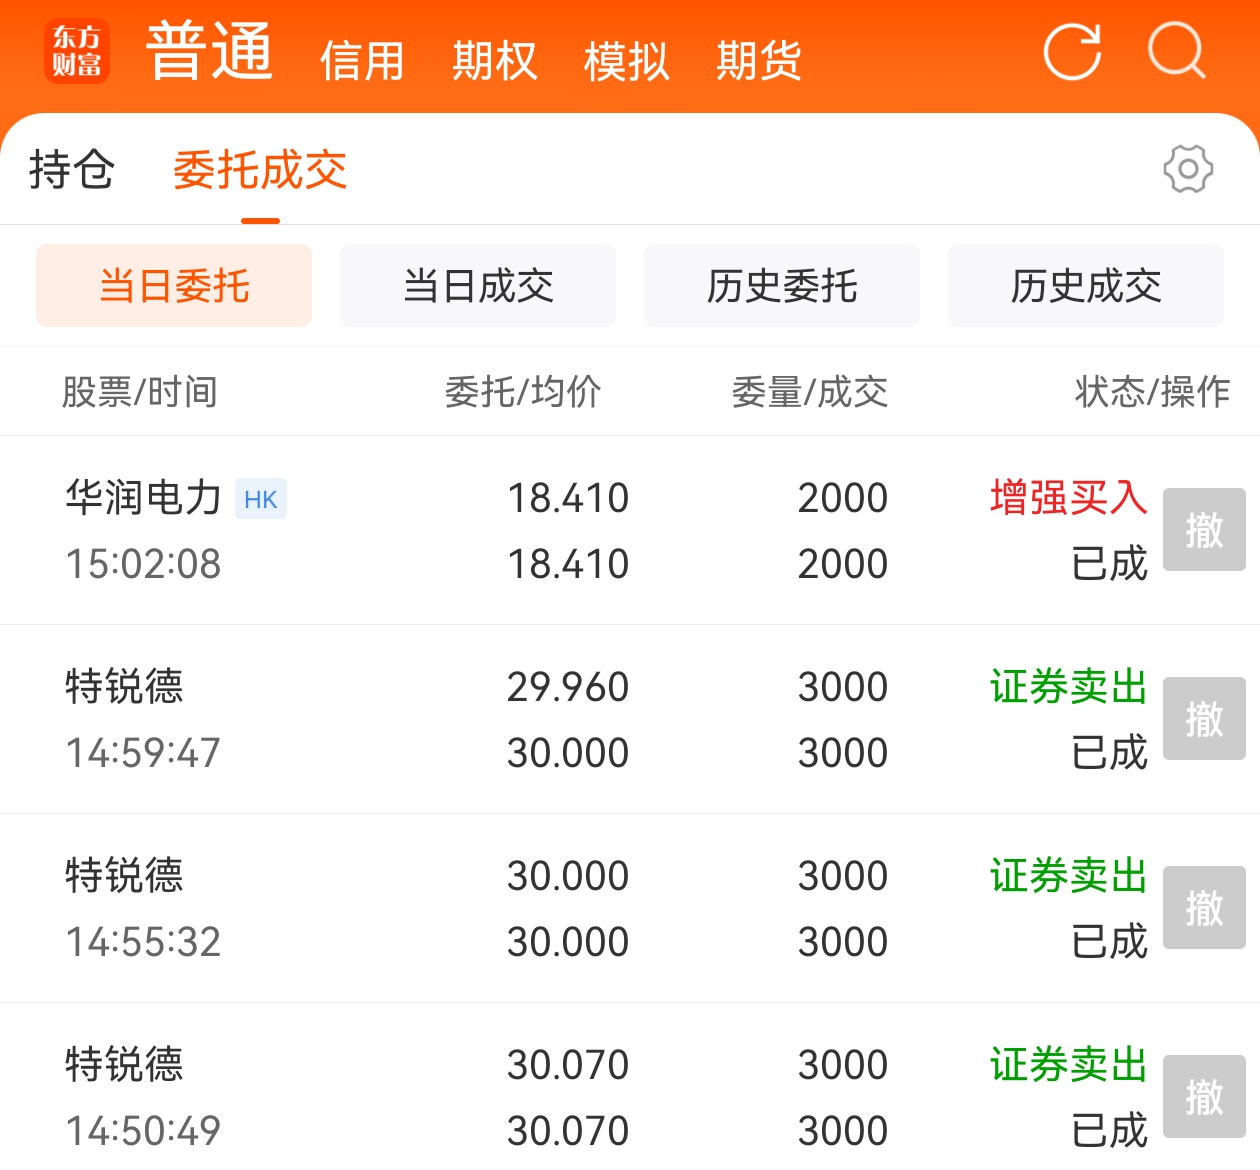Viewport: 1260px width, 1170px height.
Task: Switch to 信用 account tab
Action: (362, 61)
